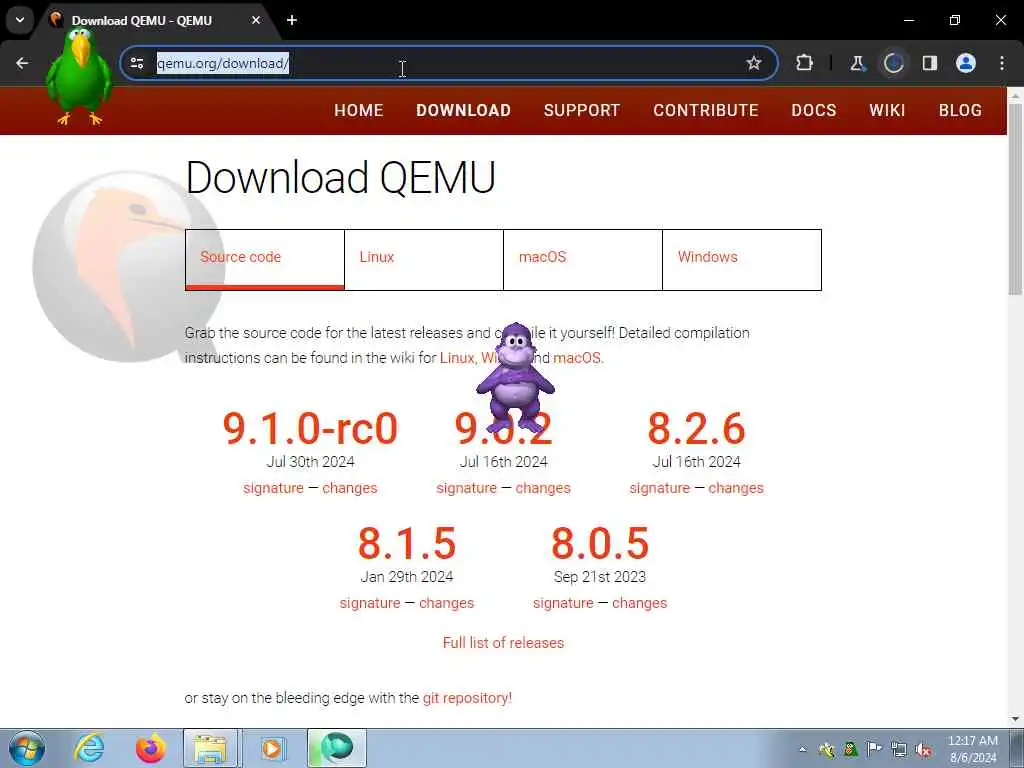Image resolution: width=1024 pixels, height=768 pixels.
Task: Open SUPPORT in the site navigation
Action: click(582, 110)
